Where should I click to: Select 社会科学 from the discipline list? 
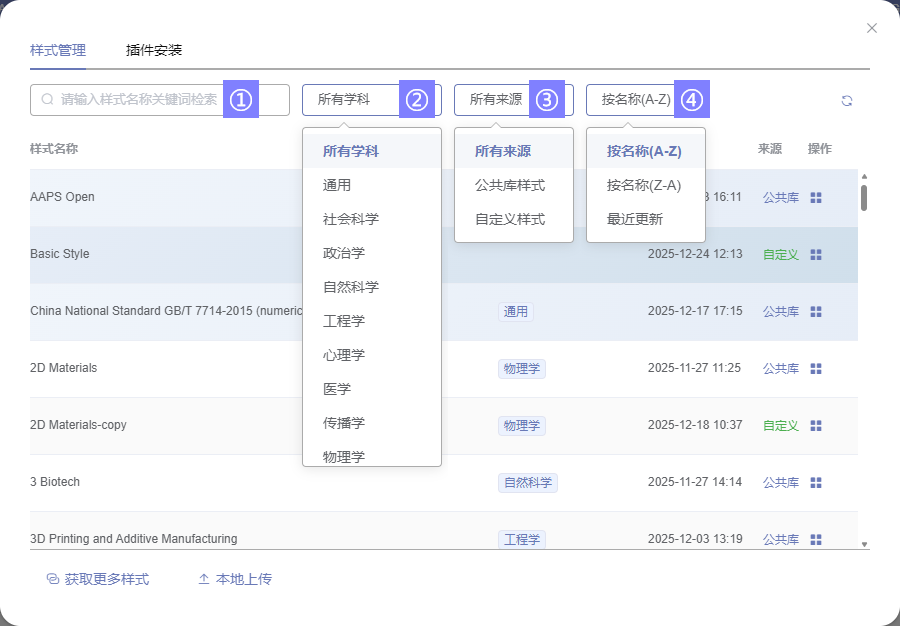click(x=351, y=219)
